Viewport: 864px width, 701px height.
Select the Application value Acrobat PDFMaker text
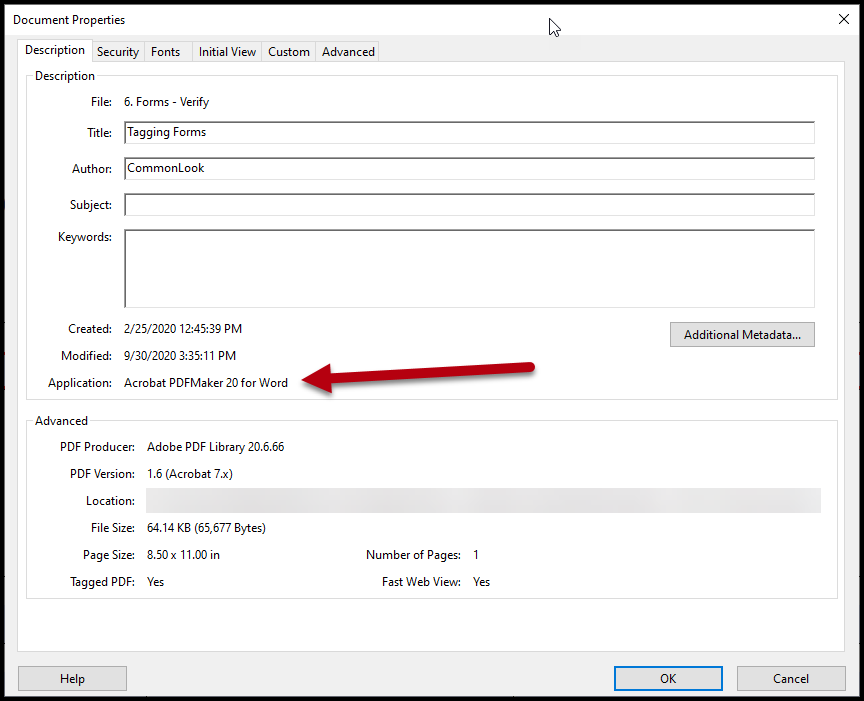[x=206, y=383]
